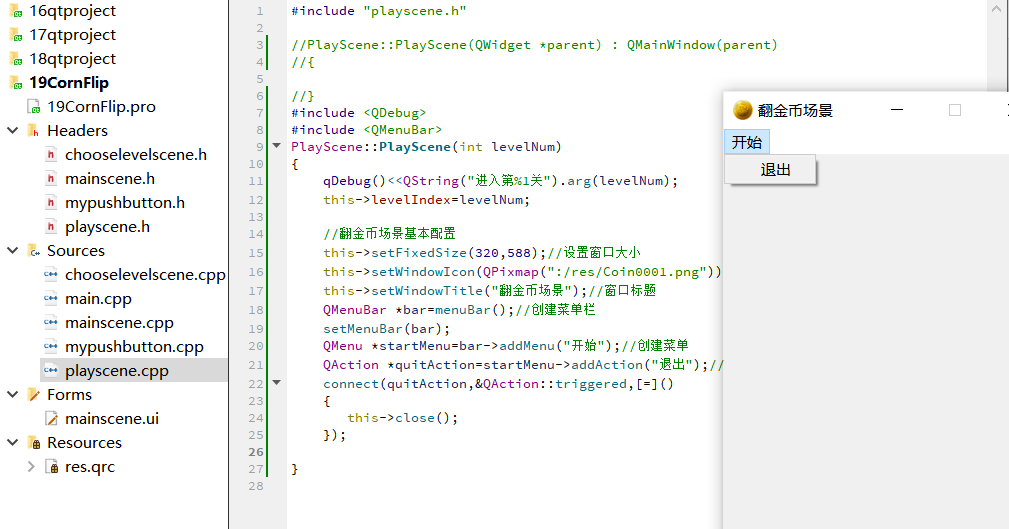Open the 开始 menu in the coin window
1009x529 pixels.
746,142
